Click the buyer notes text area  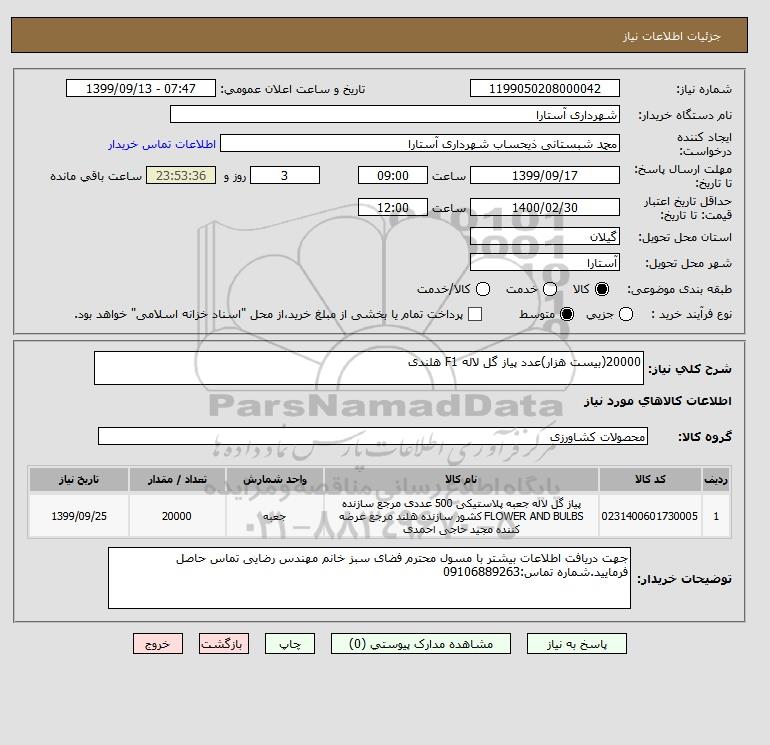click(x=369, y=578)
